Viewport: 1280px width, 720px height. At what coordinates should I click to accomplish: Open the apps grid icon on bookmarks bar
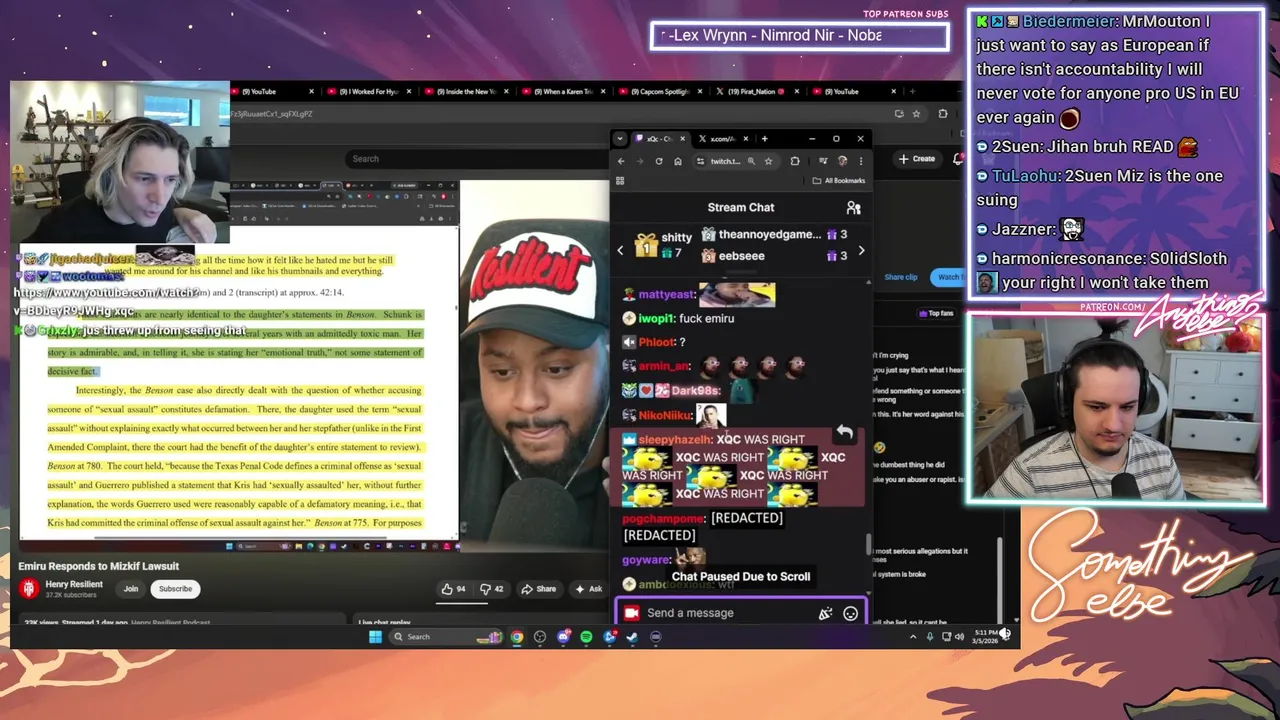click(620, 181)
